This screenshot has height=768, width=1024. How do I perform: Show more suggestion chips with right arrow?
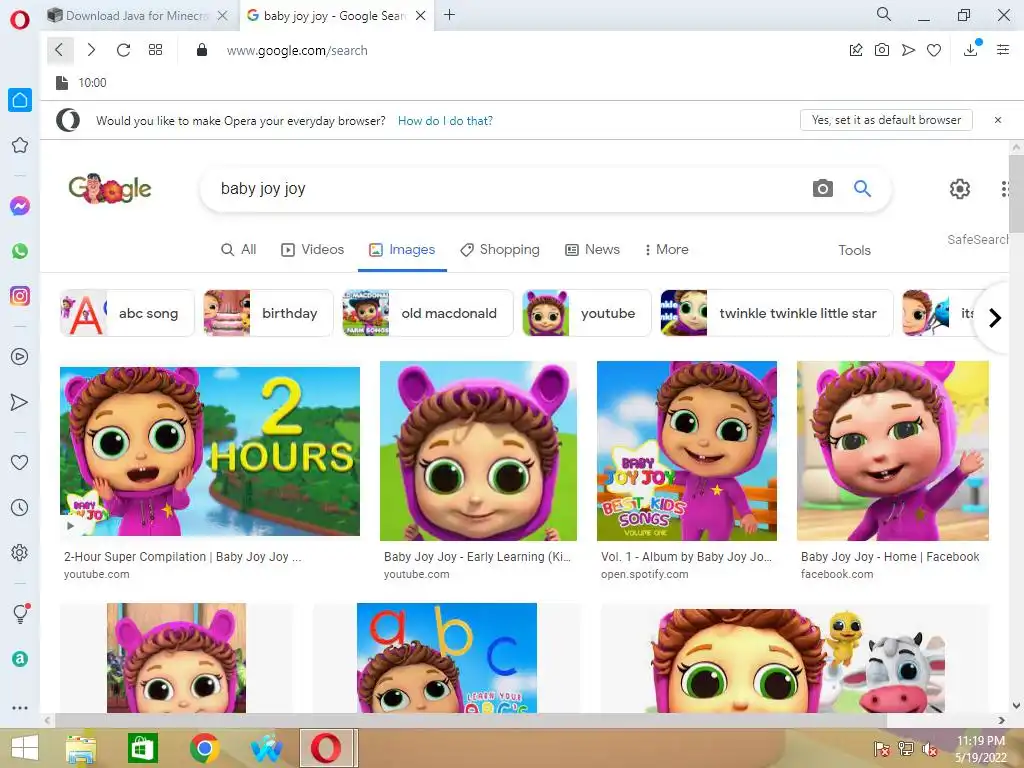pyautogui.click(x=995, y=318)
